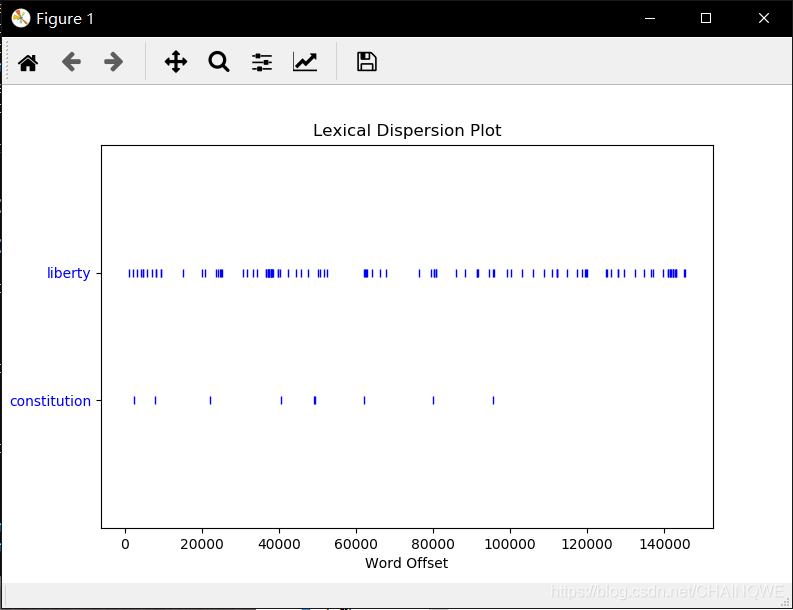Open configure subplots sliders
Viewport: 793px width, 610px height.
pyautogui.click(x=262, y=62)
